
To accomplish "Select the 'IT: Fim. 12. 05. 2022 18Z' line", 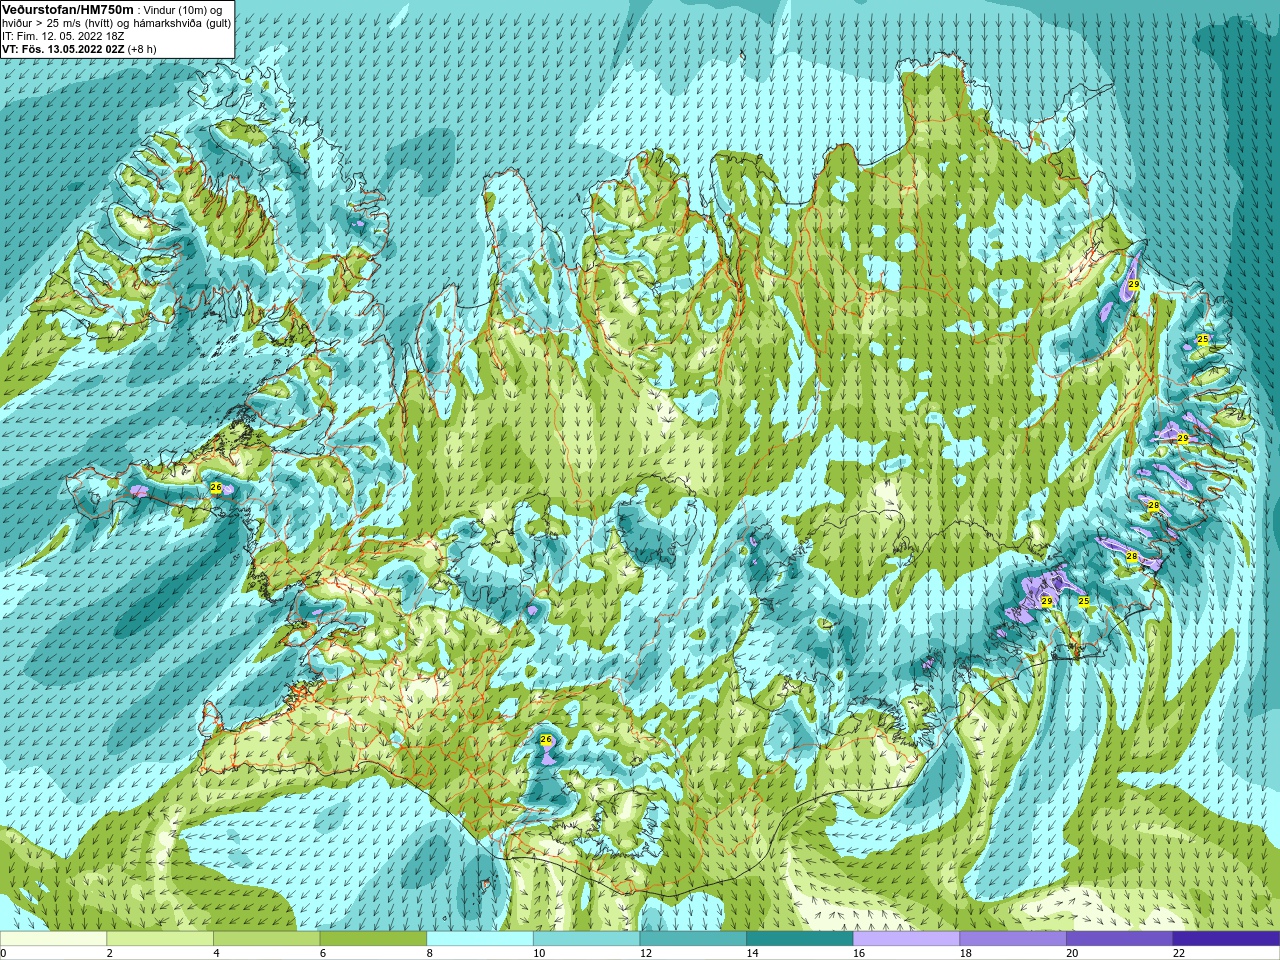I will 63,35.
